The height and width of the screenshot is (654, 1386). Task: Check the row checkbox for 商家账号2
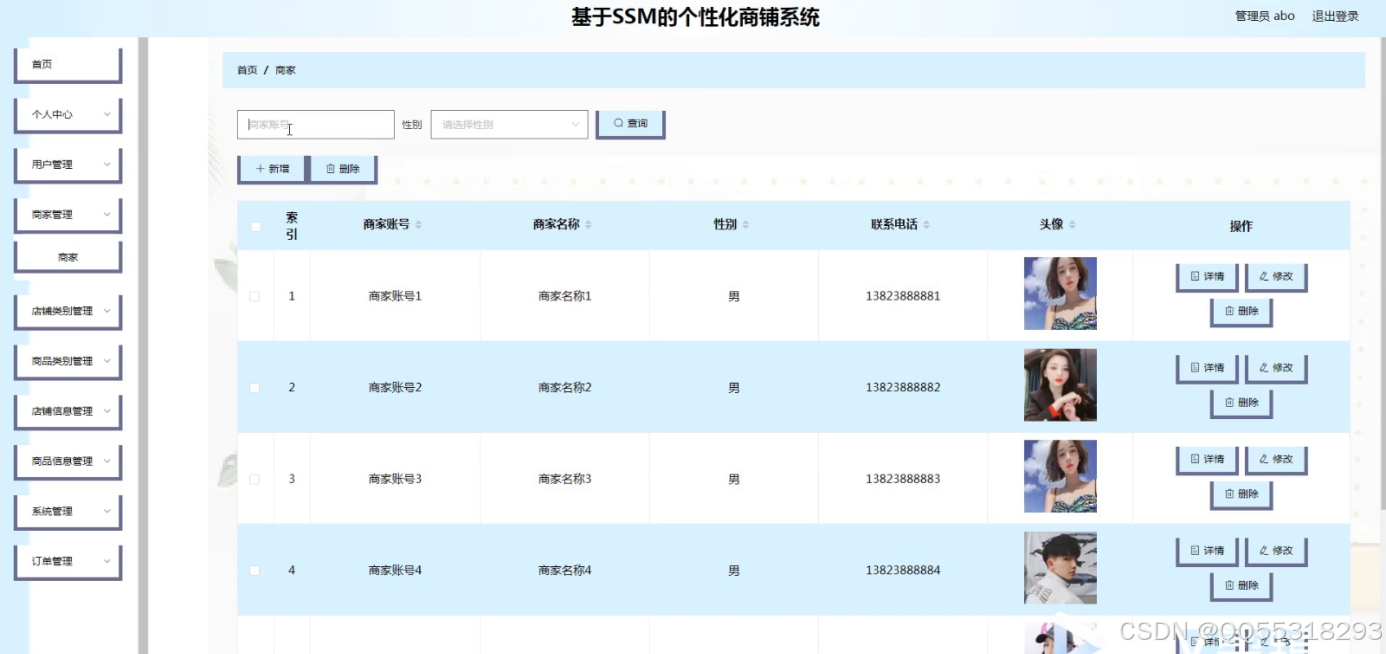click(255, 387)
